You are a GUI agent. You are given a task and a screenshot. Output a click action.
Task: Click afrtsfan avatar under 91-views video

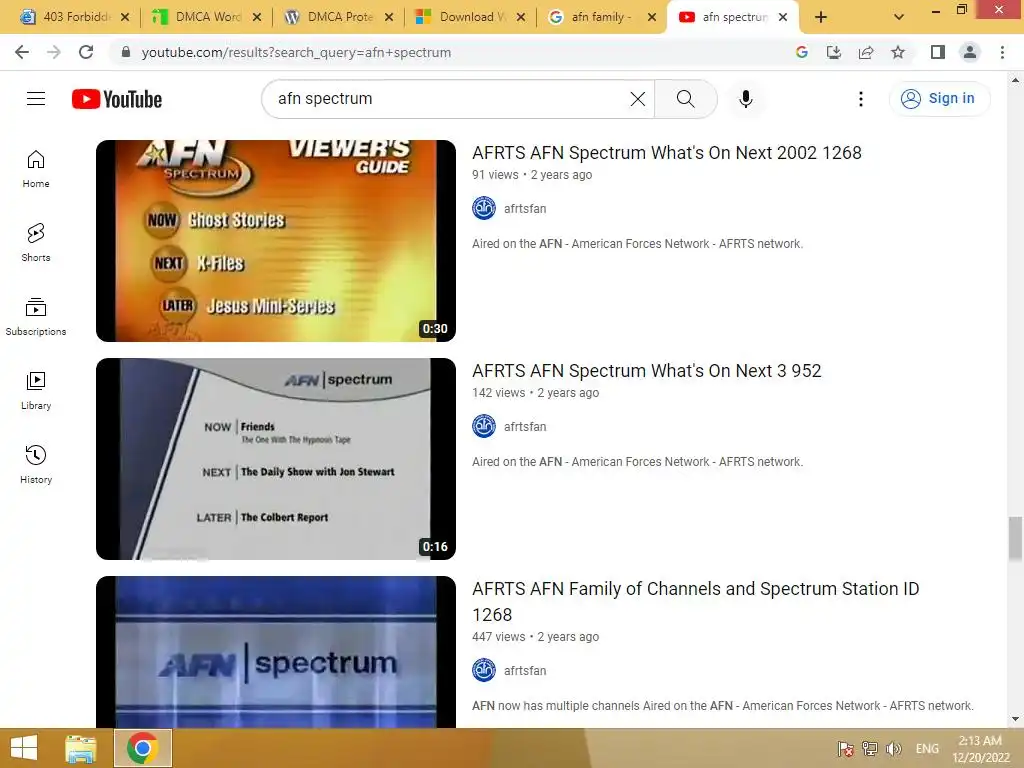point(484,208)
